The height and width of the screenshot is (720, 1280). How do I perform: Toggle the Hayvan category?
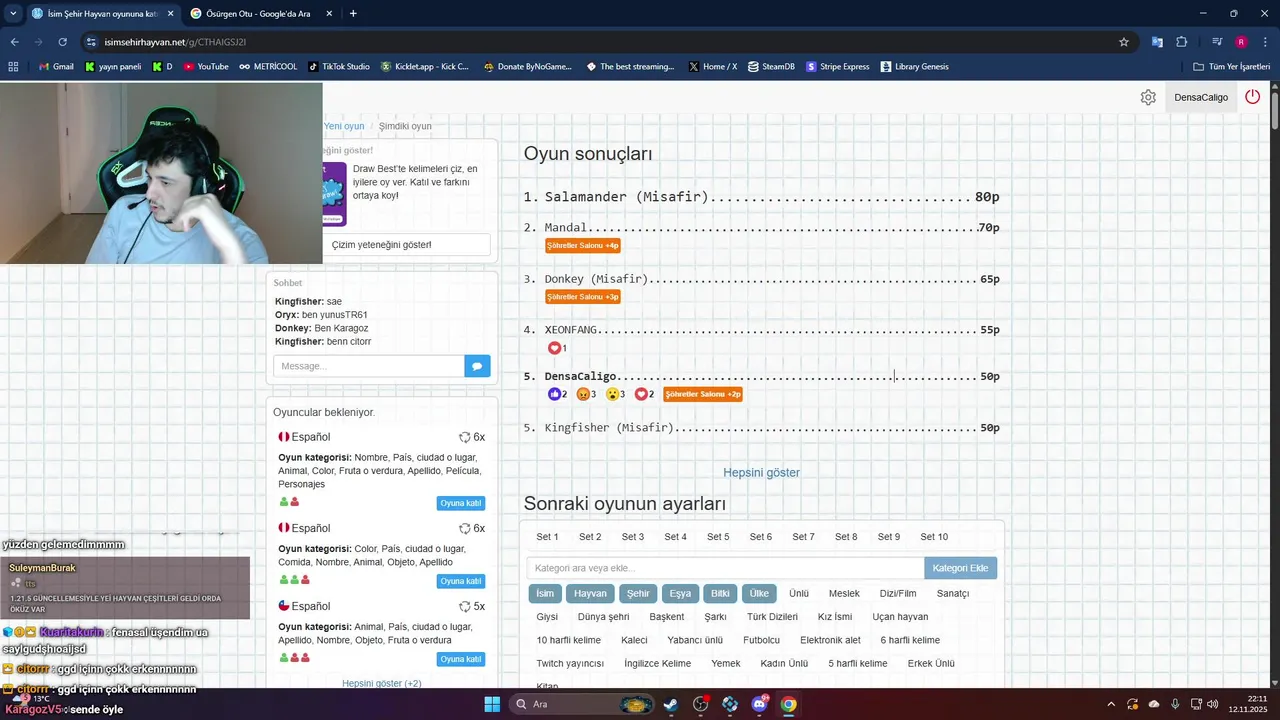[590, 593]
